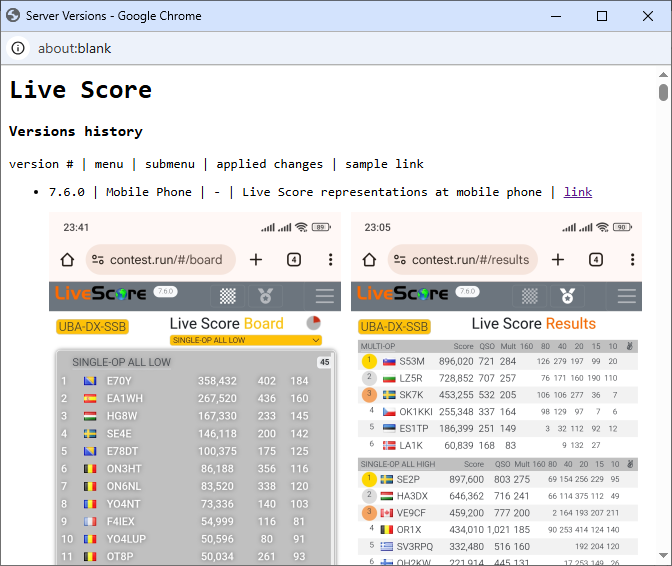This screenshot has height=566, width=672.
Task: Click 7.6.0 version badge in board screenshot
Action: point(165,291)
